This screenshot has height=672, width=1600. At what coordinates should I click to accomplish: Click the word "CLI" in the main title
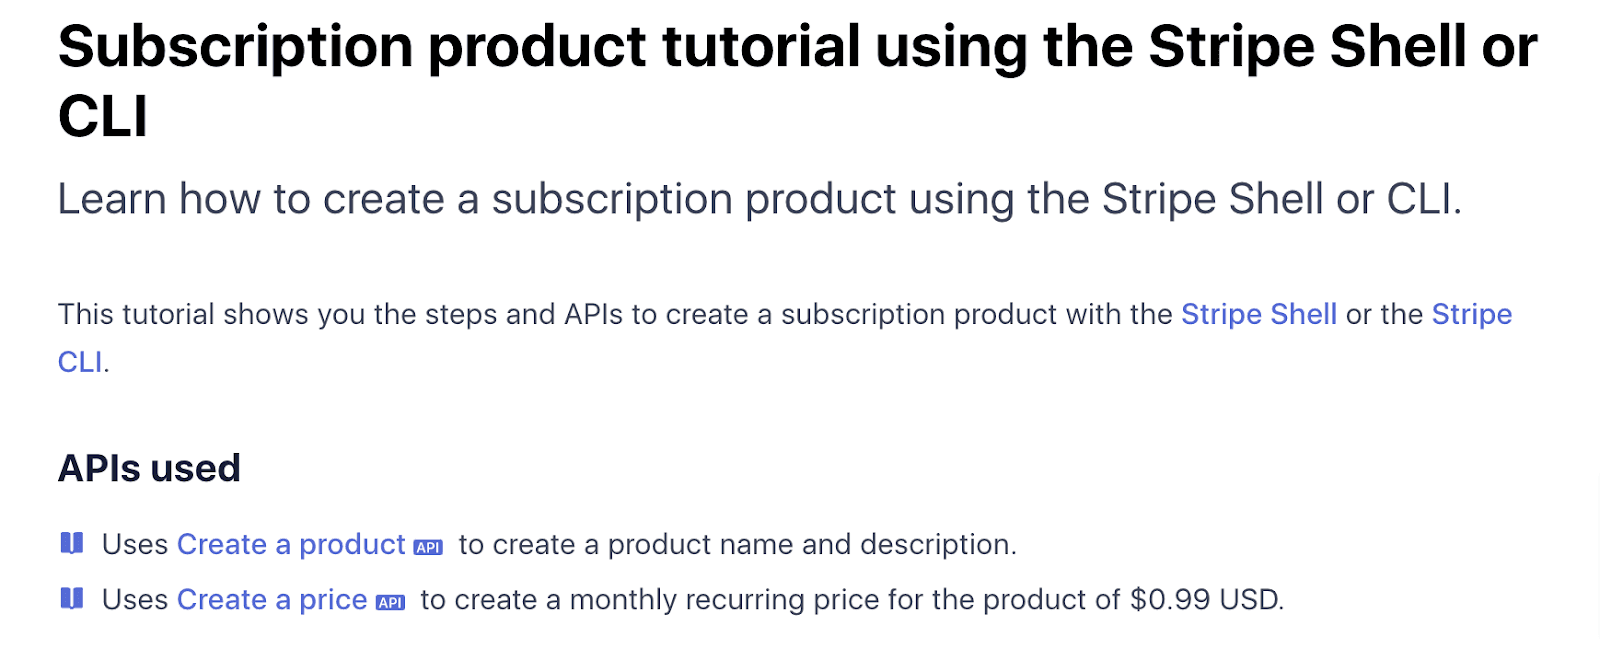pos(103,117)
